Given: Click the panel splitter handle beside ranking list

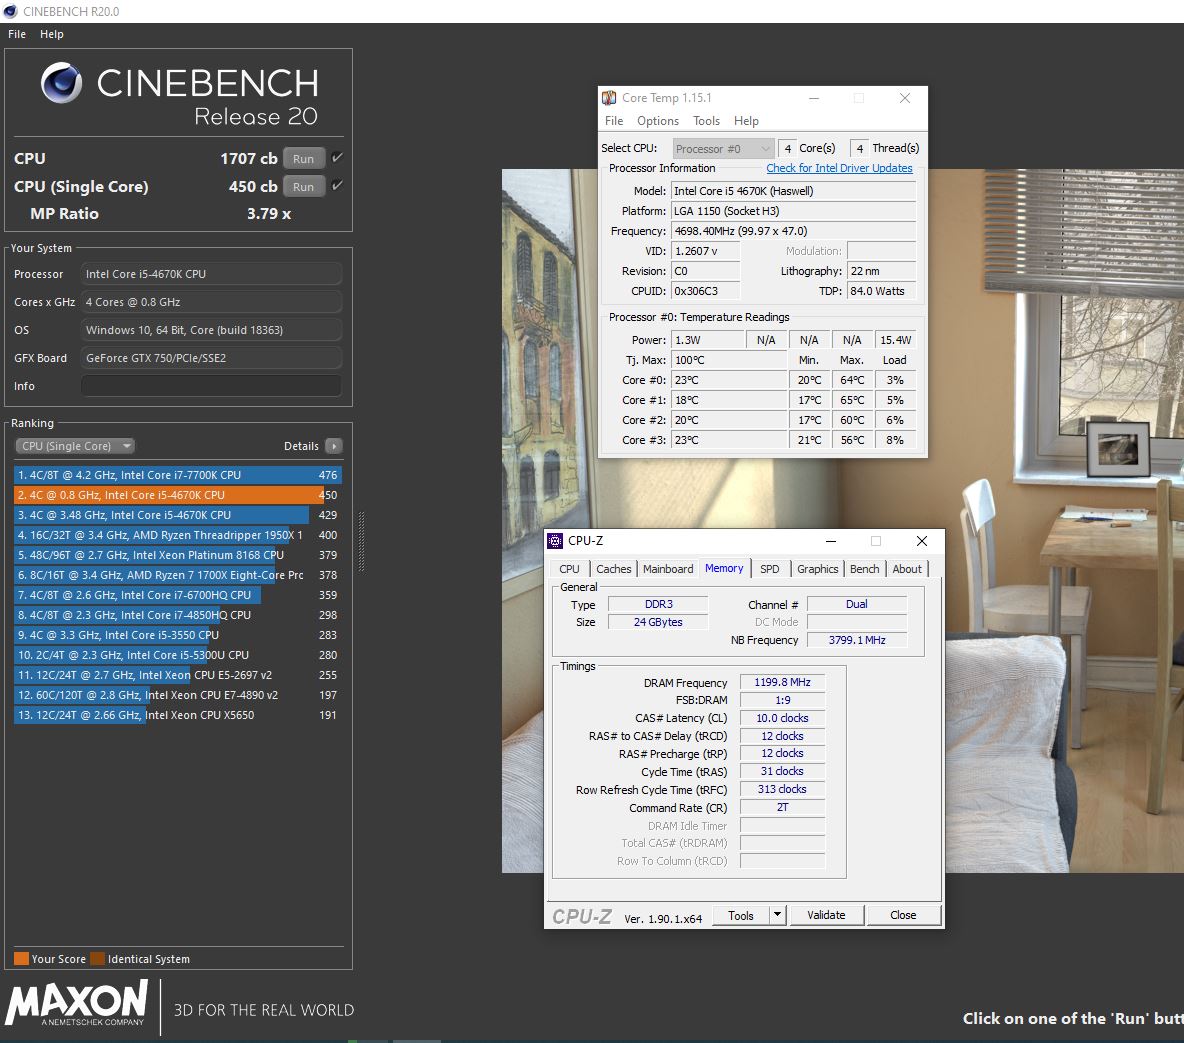Looking at the screenshot, I should point(361,542).
